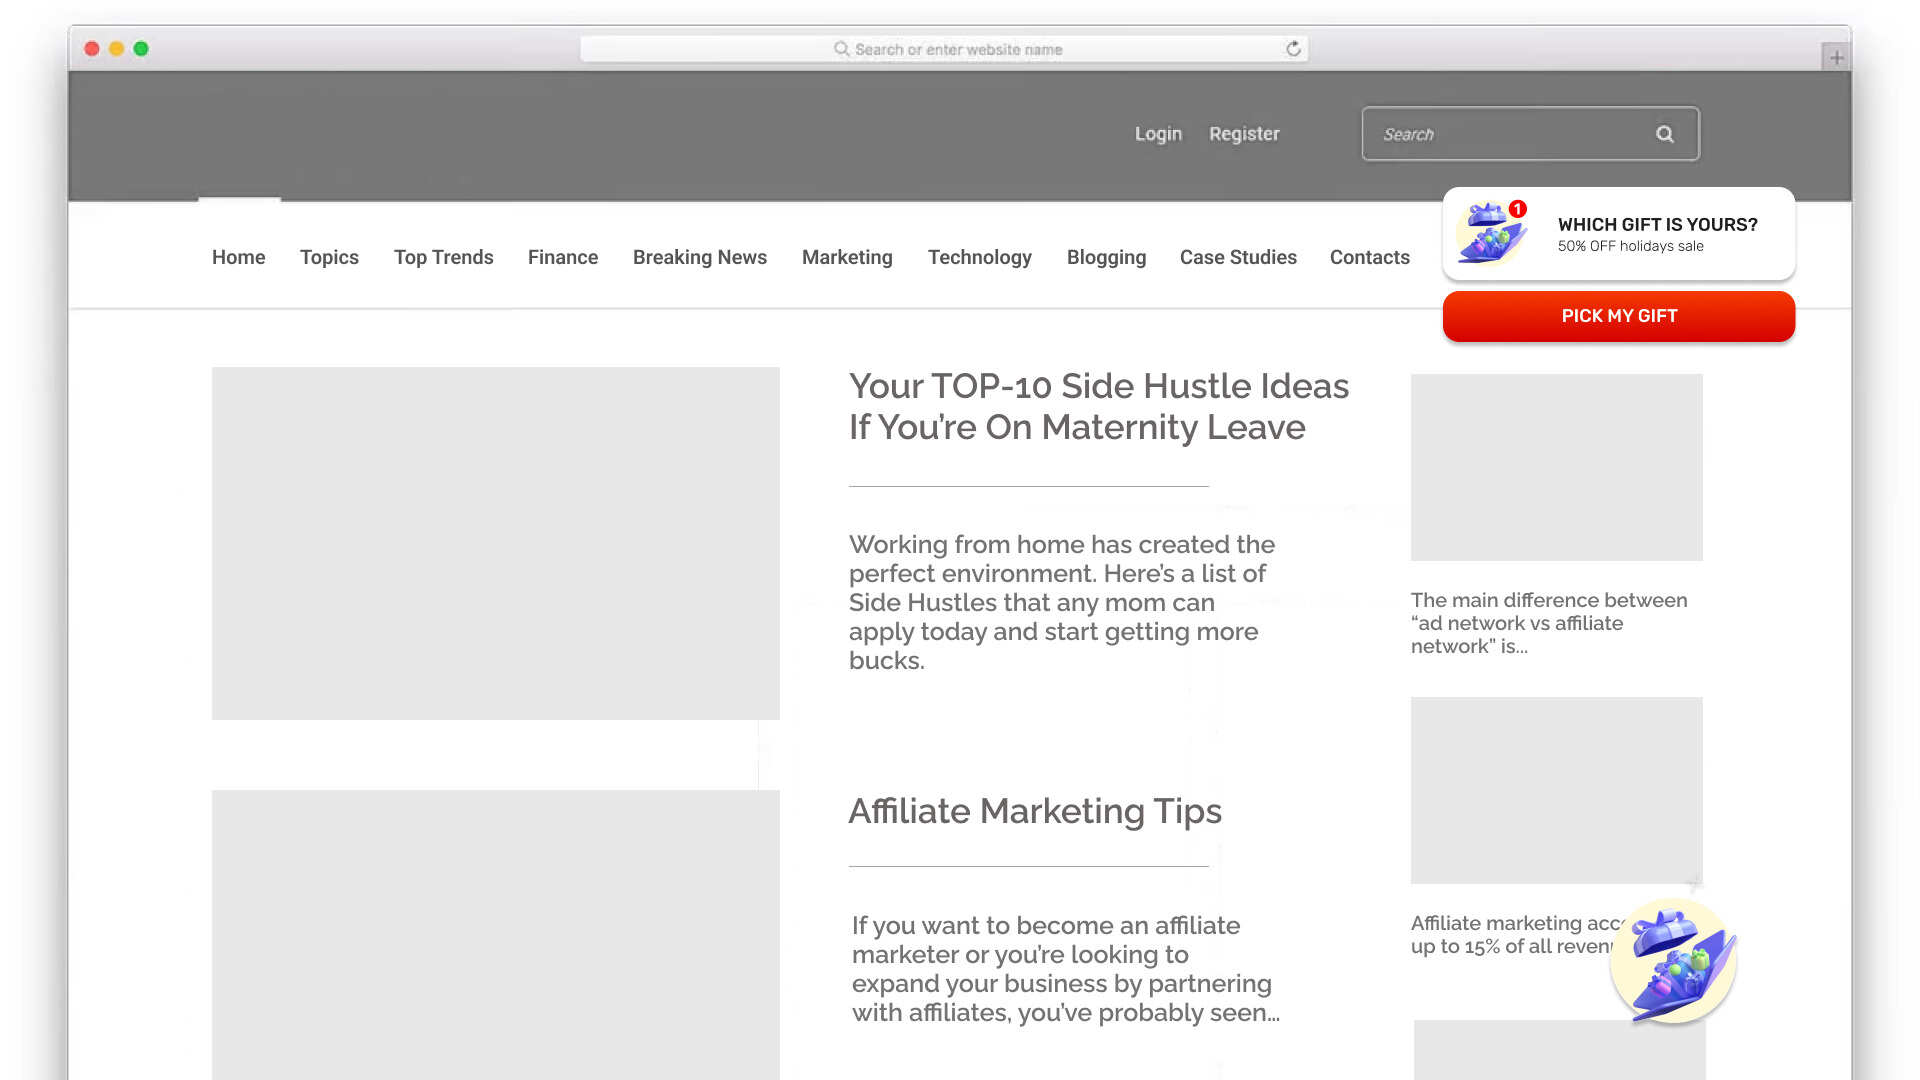Click the 'If you want to become an affiliate' excerpt
1920x1080 pixels.
click(x=1065, y=969)
